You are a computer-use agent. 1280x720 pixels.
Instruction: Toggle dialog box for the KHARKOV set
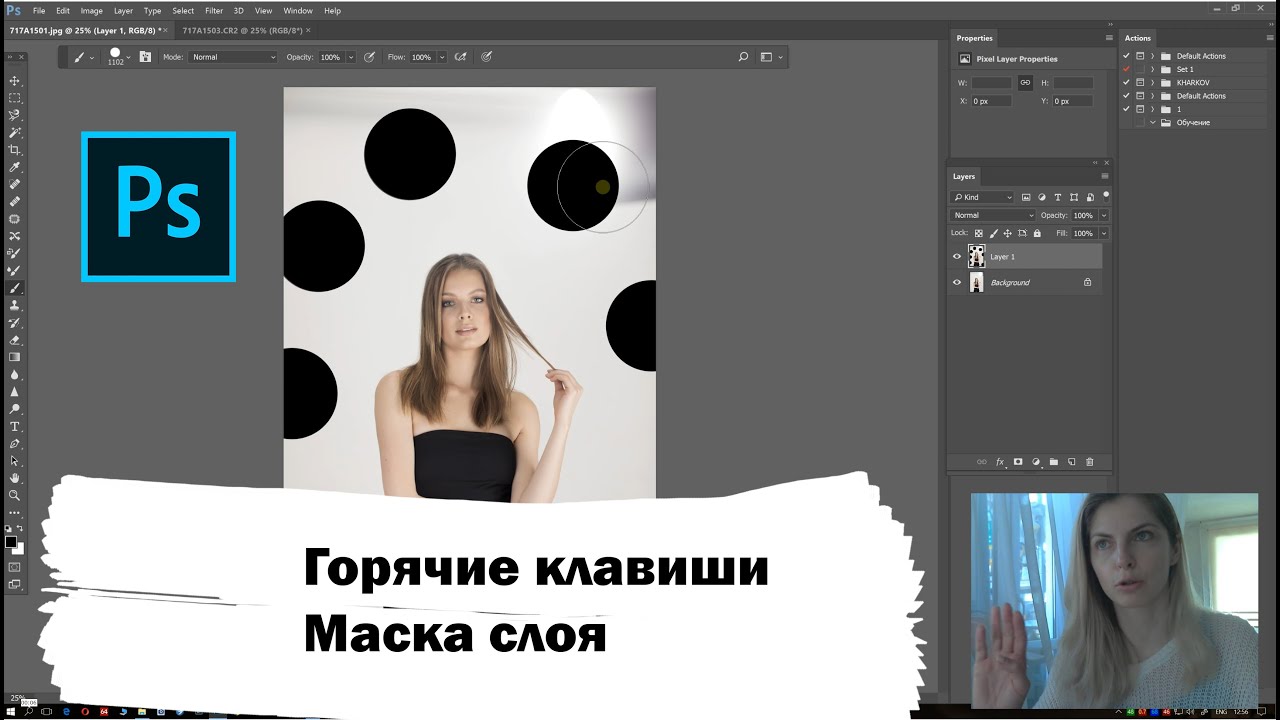[1140, 83]
